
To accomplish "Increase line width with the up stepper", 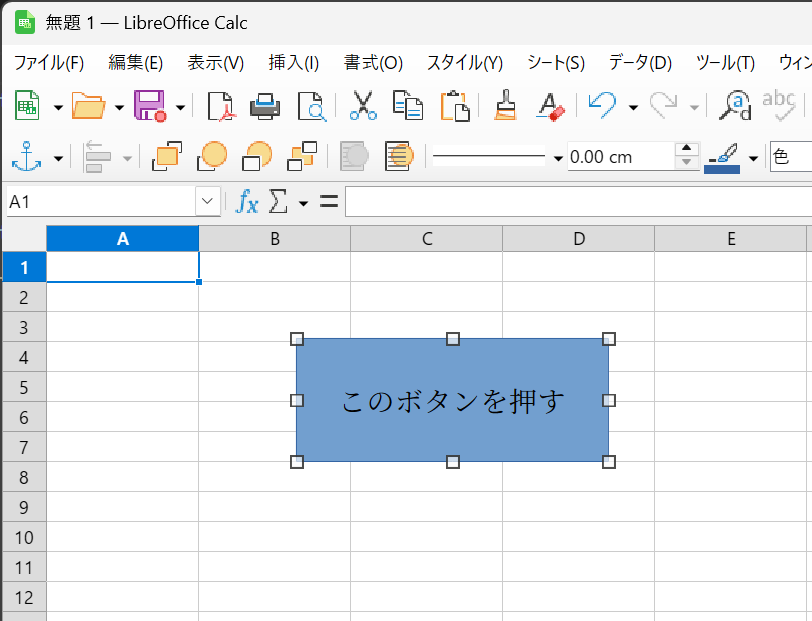I will pyautogui.click(x=686, y=150).
